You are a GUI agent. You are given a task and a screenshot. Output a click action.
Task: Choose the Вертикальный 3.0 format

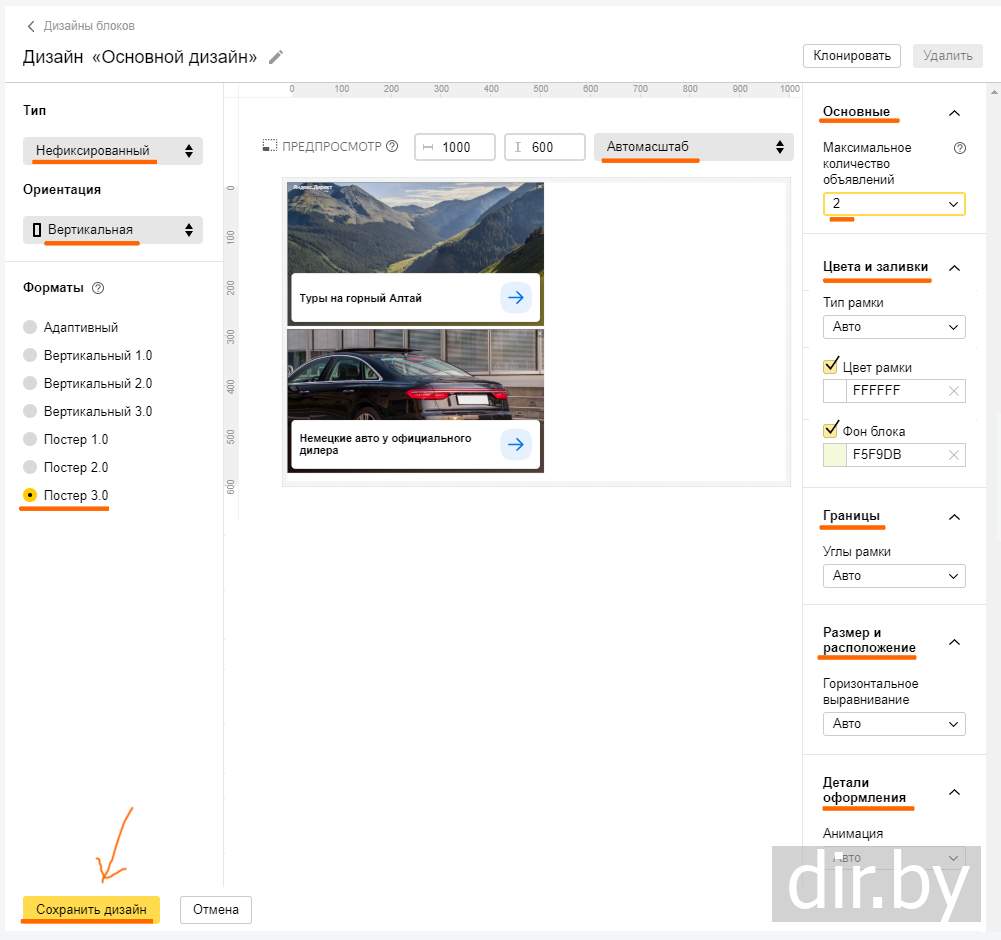coord(30,412)
